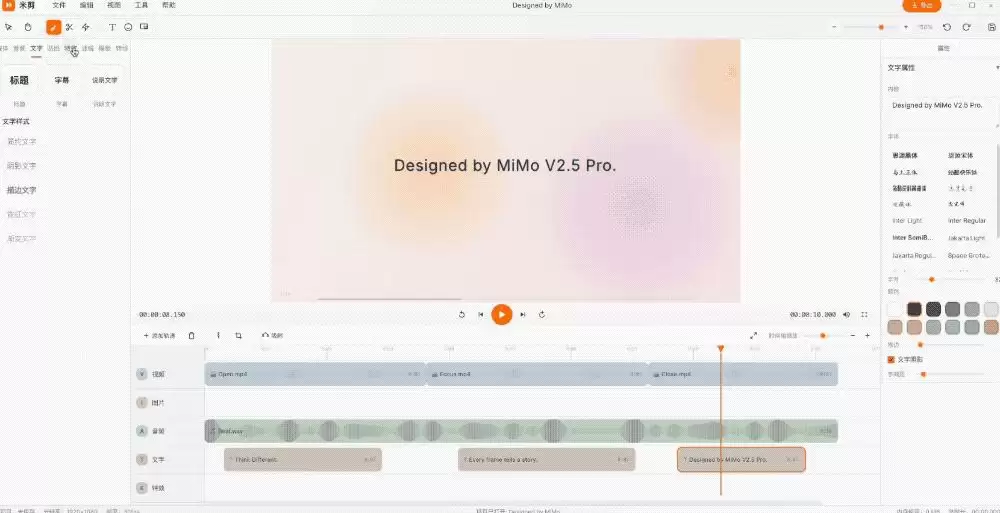Toggle fullscreen preview icon

click(x=865, y=315)
